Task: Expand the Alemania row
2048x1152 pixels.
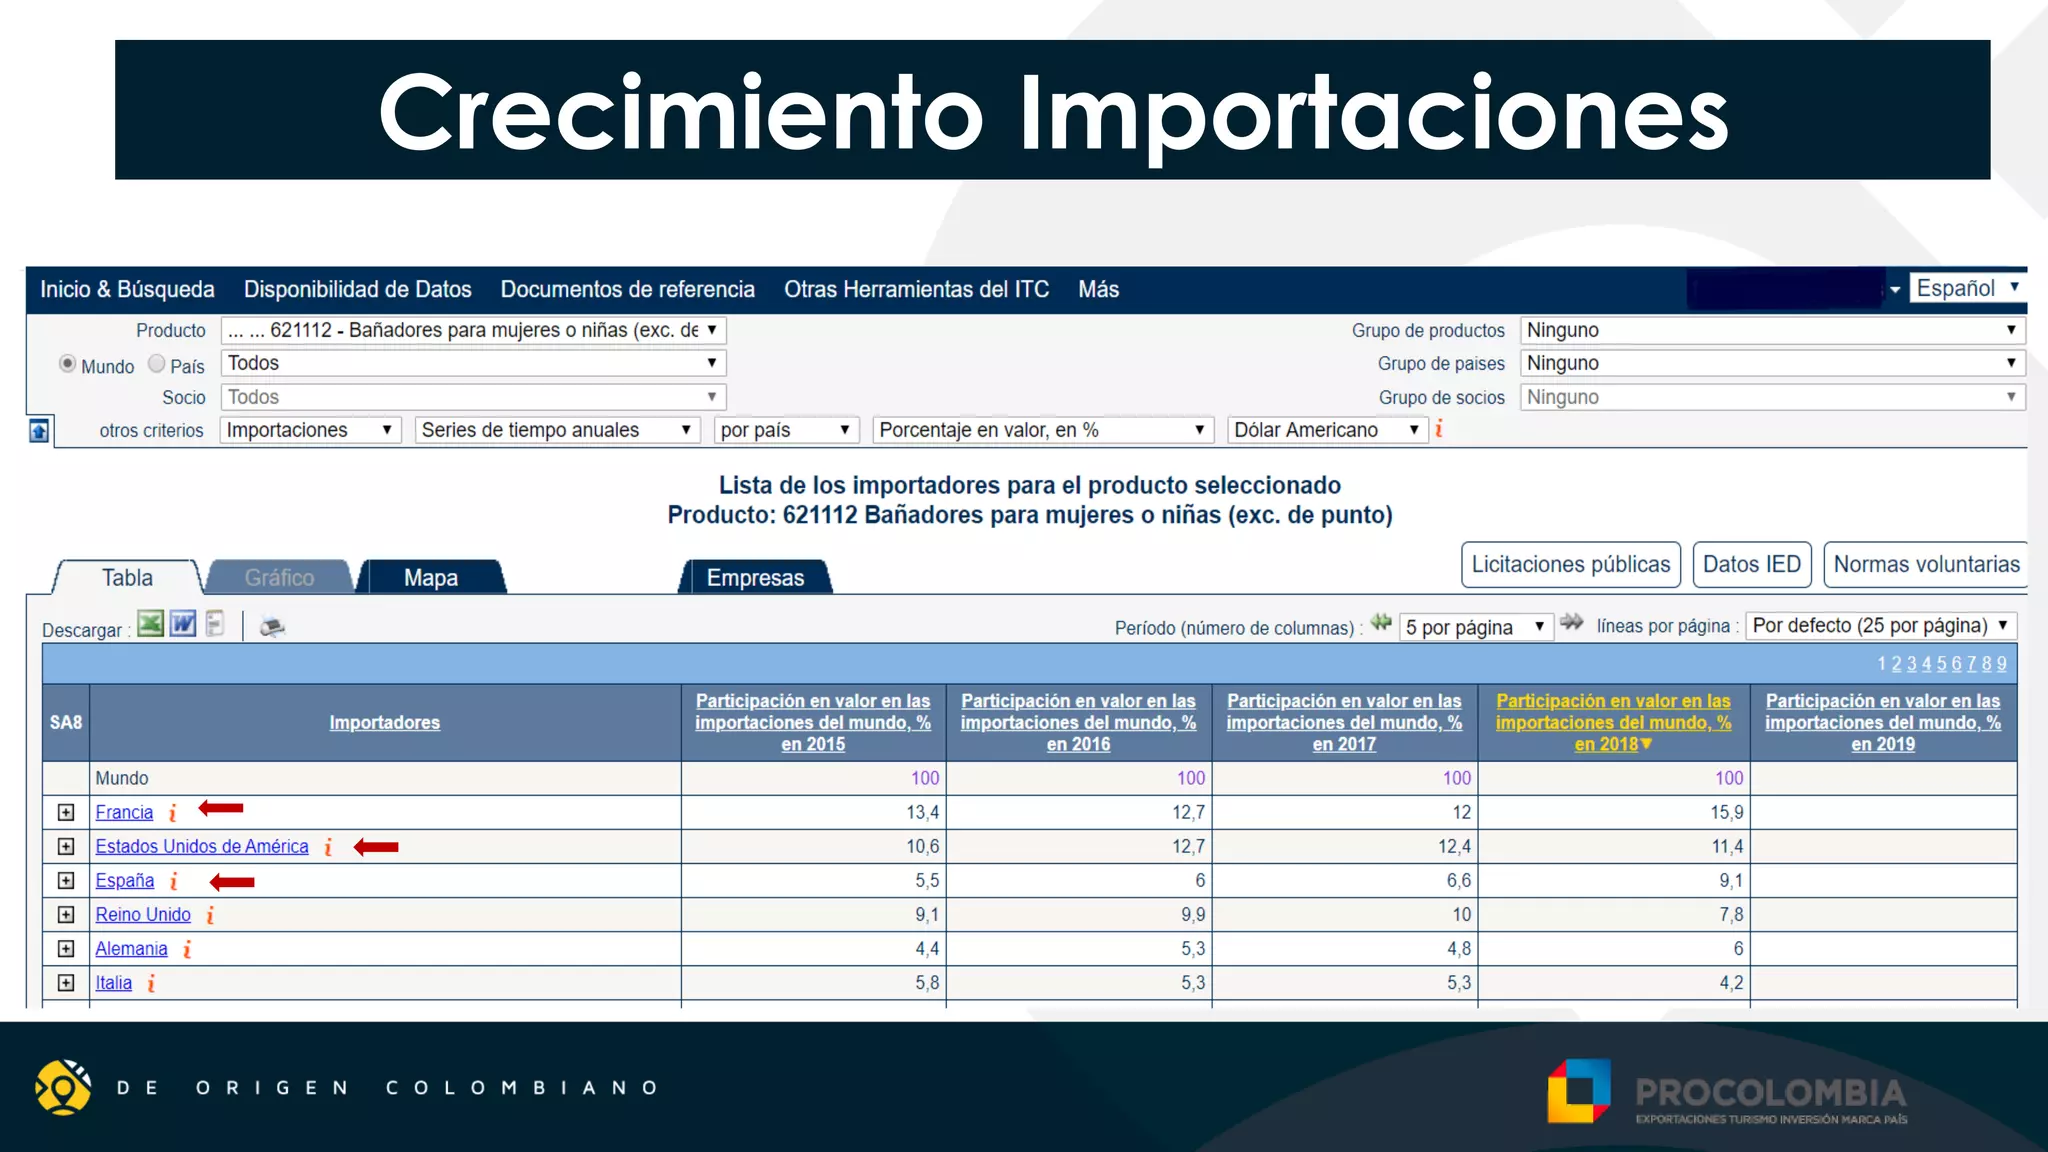Action: (x=66, y=949)
